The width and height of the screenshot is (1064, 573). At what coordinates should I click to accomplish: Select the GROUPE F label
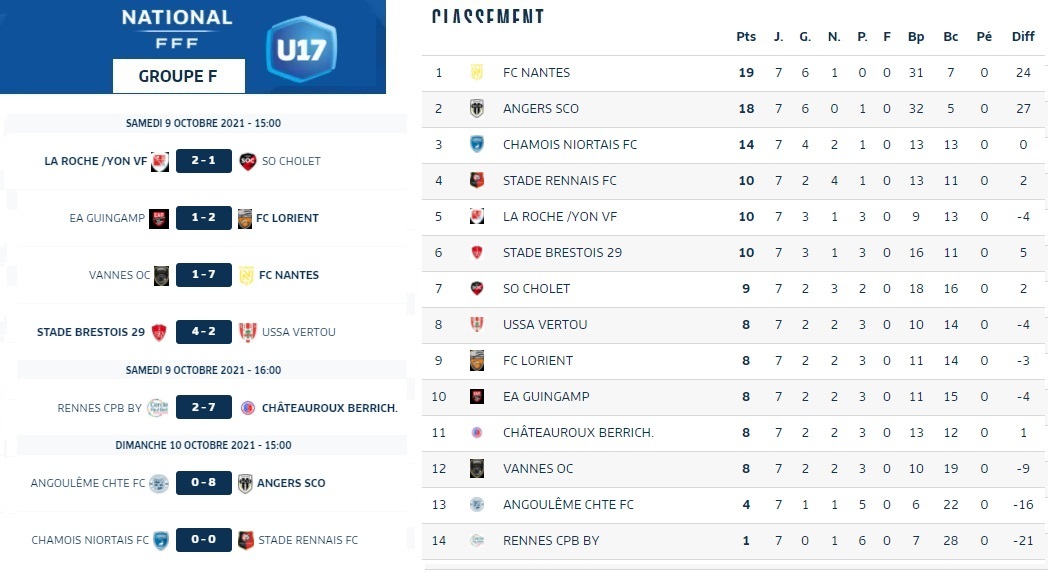click(x=178, y=76)
